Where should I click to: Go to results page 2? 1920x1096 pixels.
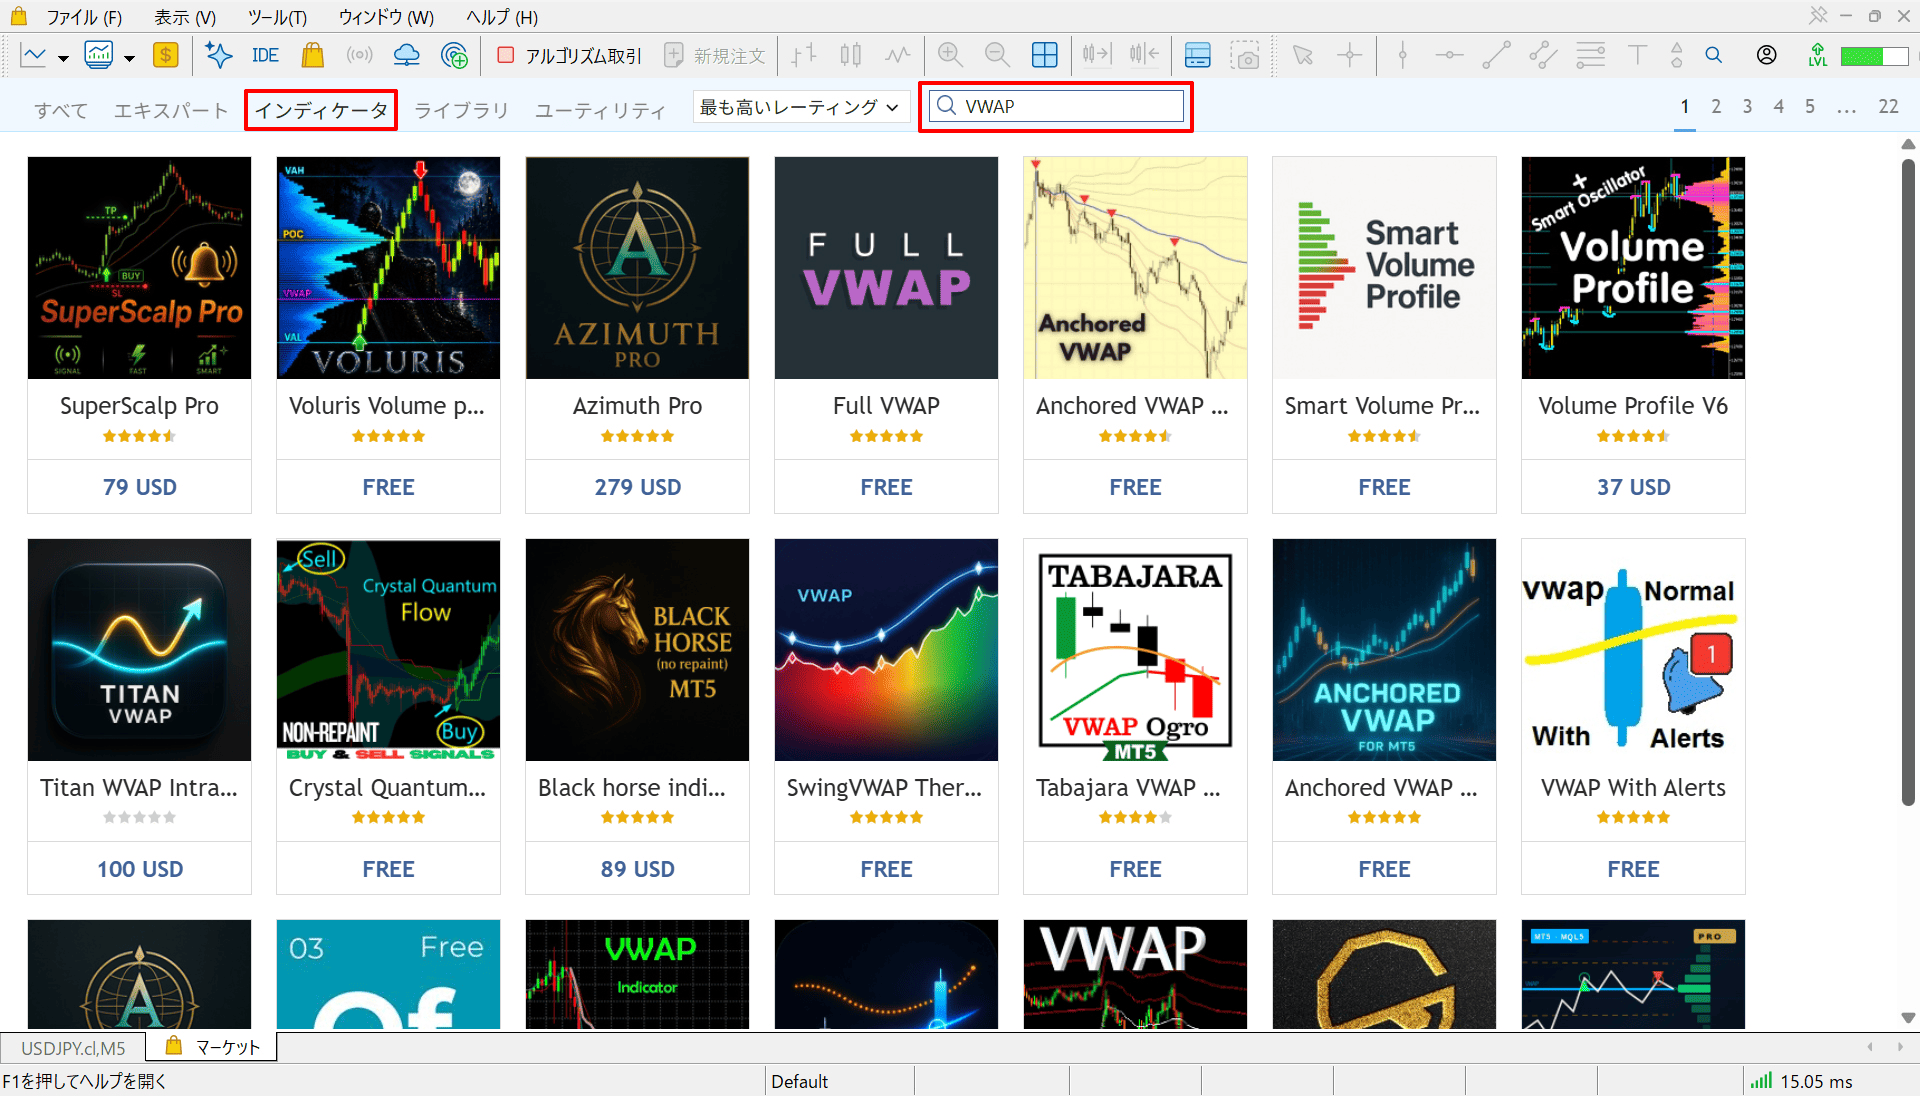tap(1716, 106)
